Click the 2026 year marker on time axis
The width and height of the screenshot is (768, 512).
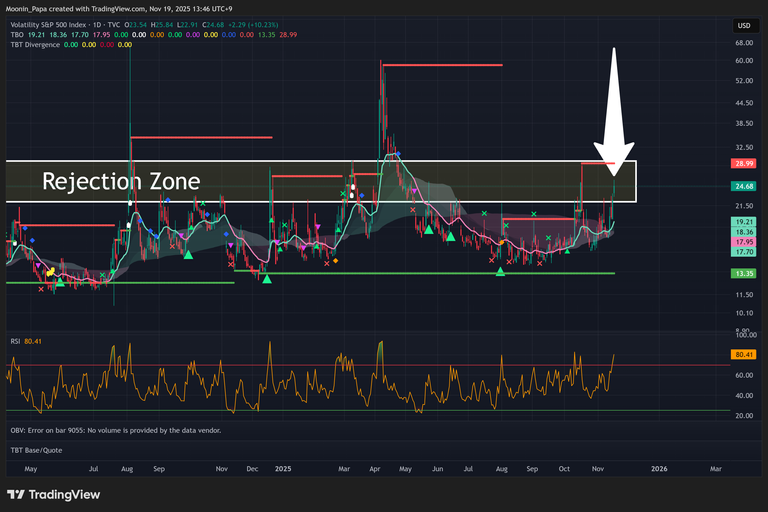659,467
